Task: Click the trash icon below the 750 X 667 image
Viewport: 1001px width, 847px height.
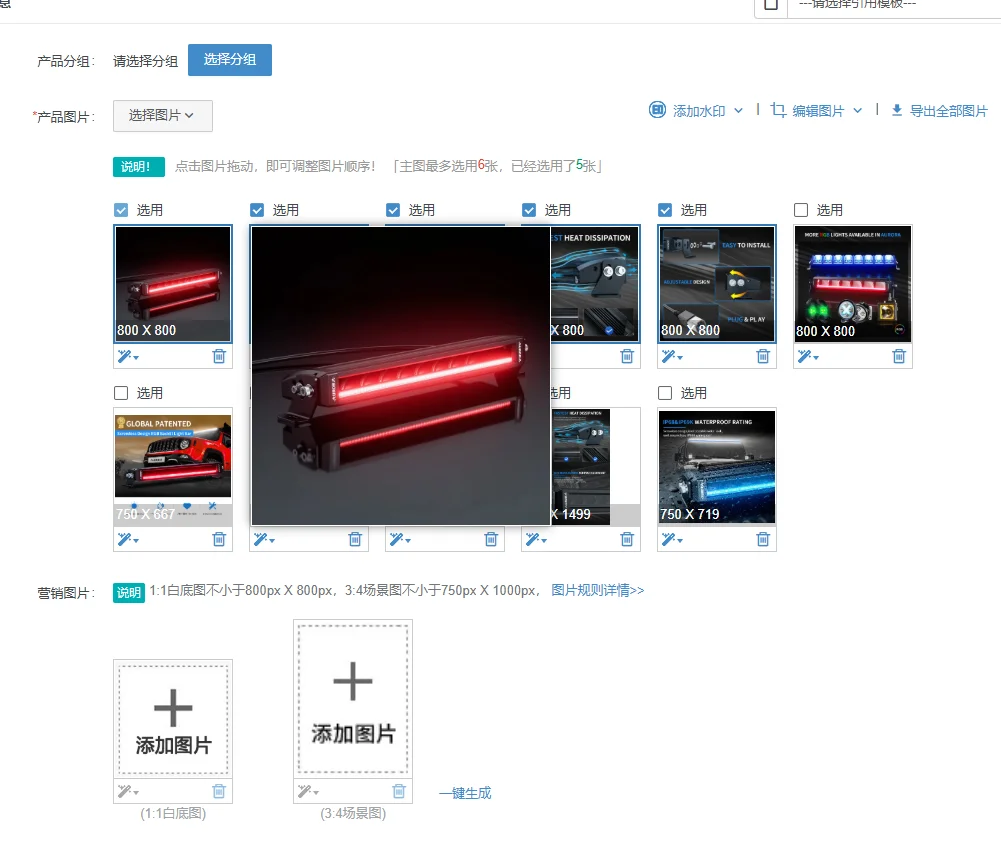Action: pos(219,539)
